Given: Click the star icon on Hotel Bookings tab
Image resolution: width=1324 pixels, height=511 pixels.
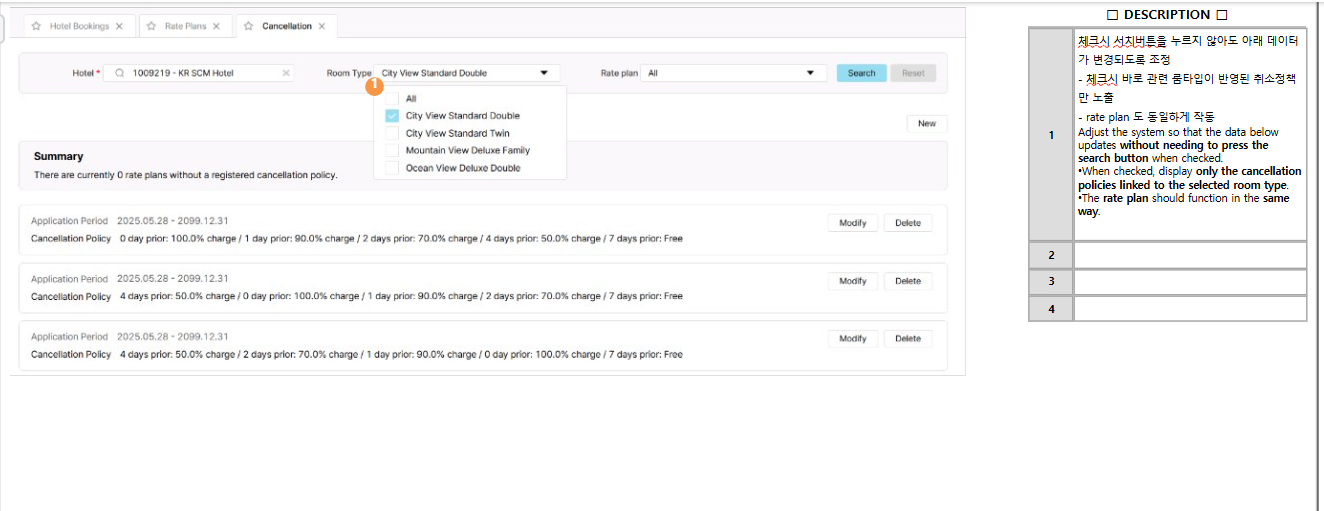Looking at the screenshot, I should point(36,26).
